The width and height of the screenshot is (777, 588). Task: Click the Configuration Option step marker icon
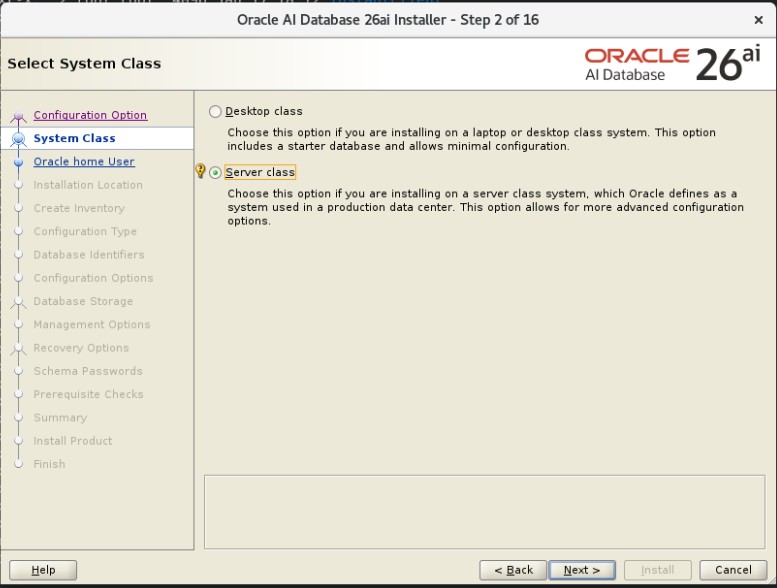(x=19, y=116)
